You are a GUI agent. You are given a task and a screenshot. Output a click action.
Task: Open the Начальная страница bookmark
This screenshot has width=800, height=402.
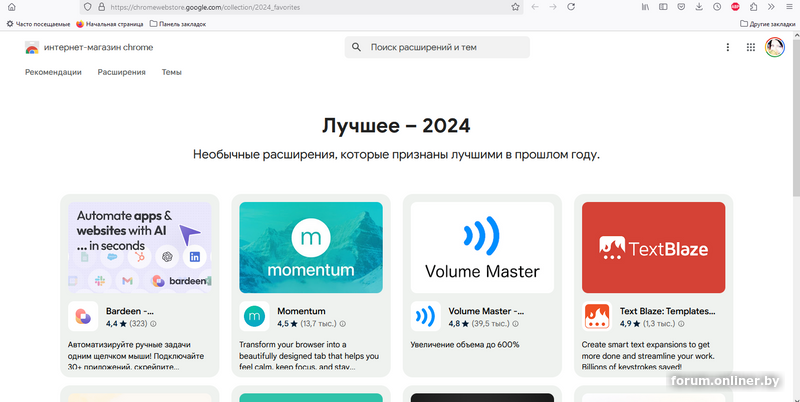click(110, 24)
